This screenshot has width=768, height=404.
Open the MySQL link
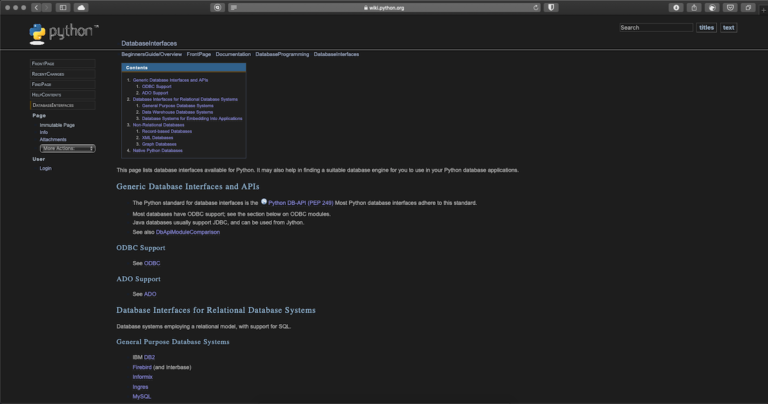(x=142, y=396)
